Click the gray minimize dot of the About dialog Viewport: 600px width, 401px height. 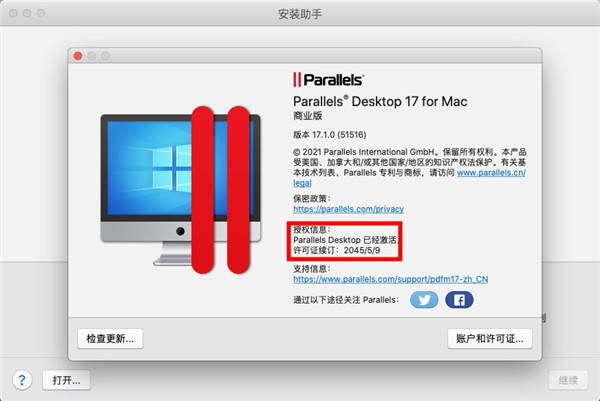pos(92,56)
